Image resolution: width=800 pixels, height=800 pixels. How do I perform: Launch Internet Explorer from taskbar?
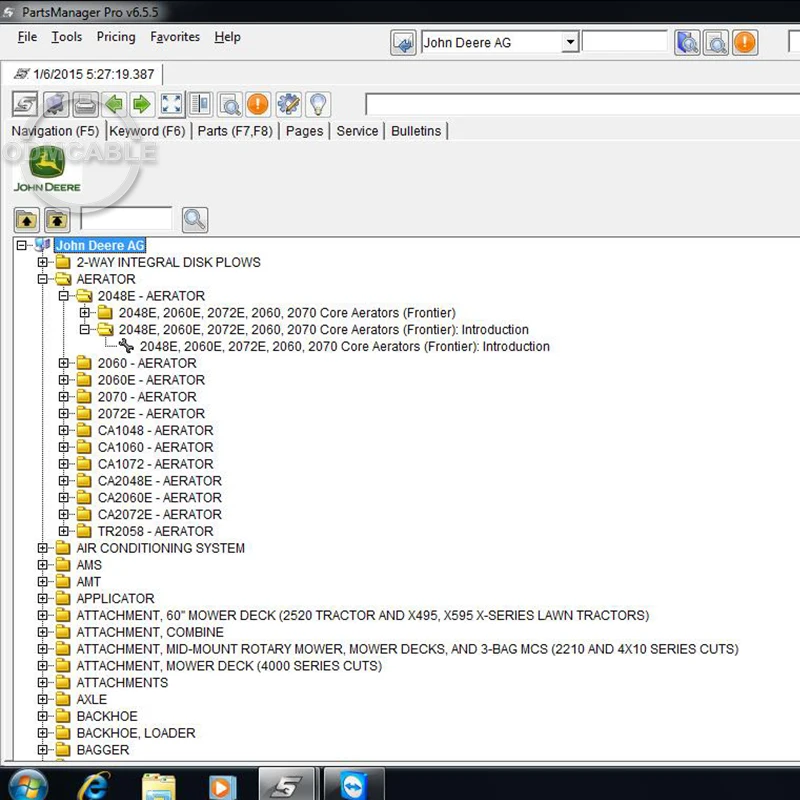pos(94,786)
